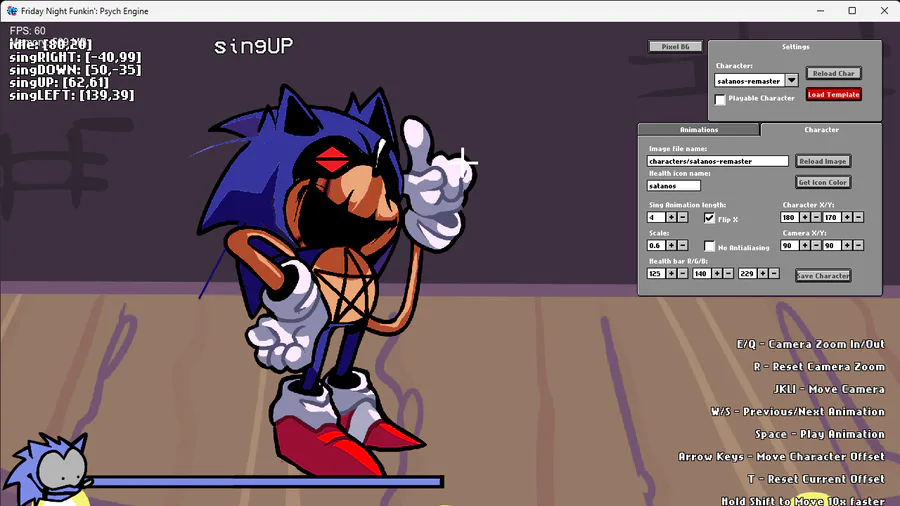The height and width of the screenshot is (506, 900).
Task: Decrease Character Y with minus
Action: click(x=858, y=217)
